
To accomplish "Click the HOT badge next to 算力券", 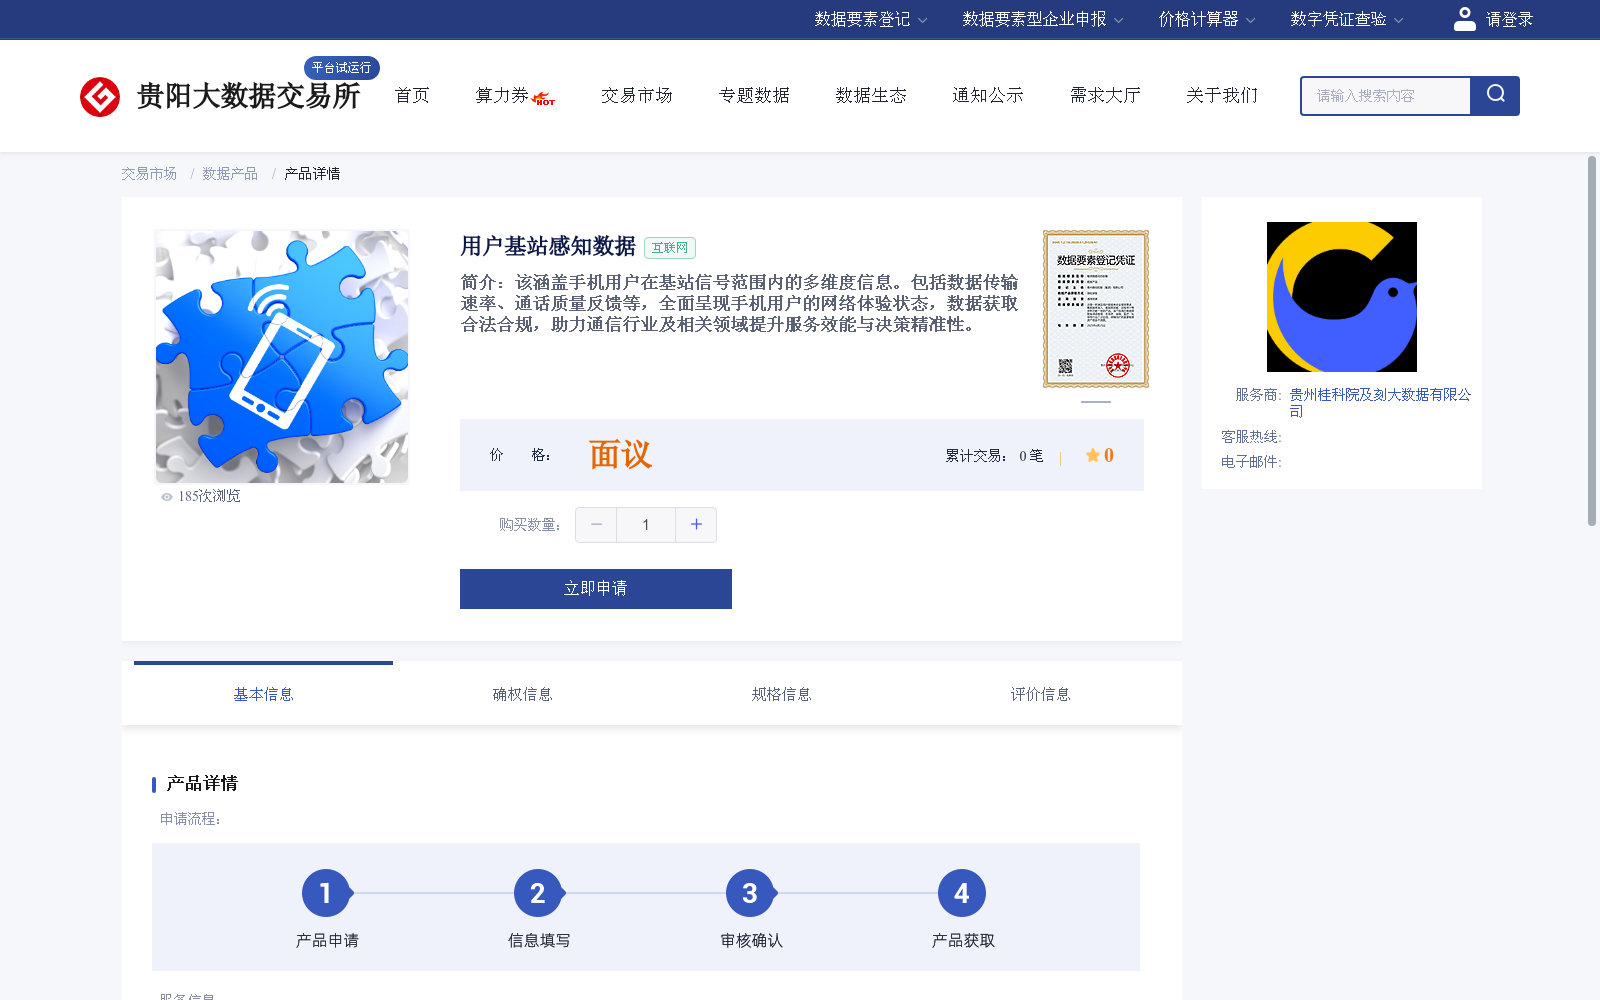I will tap(544, 99).
